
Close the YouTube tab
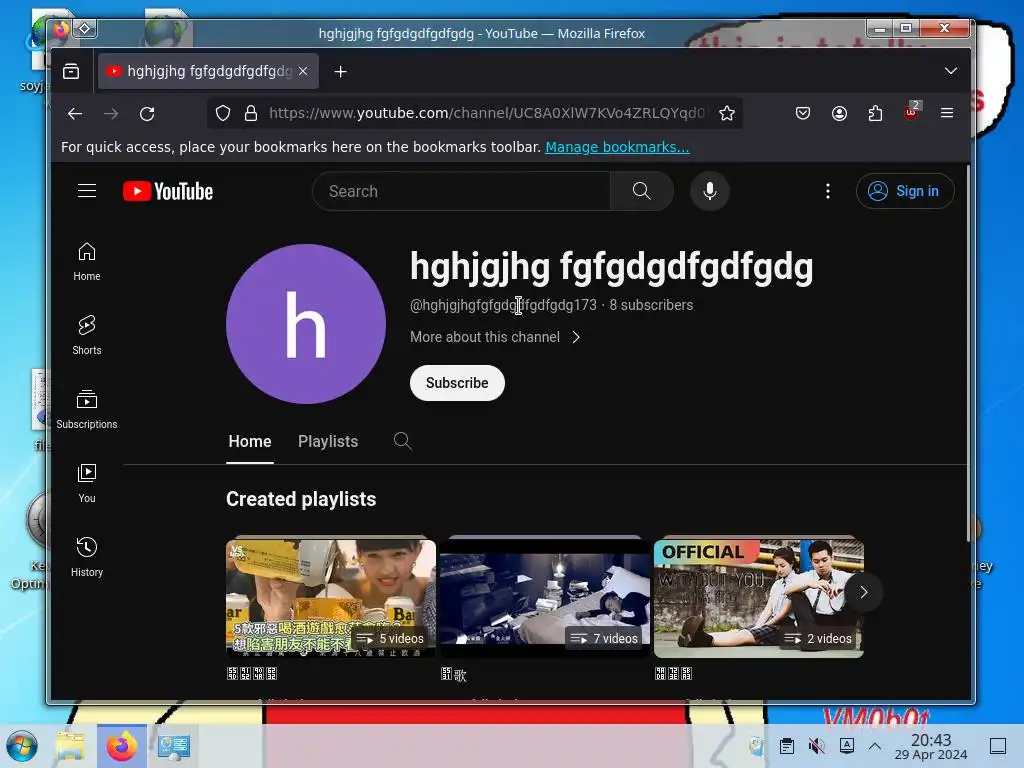coord(303,71)
